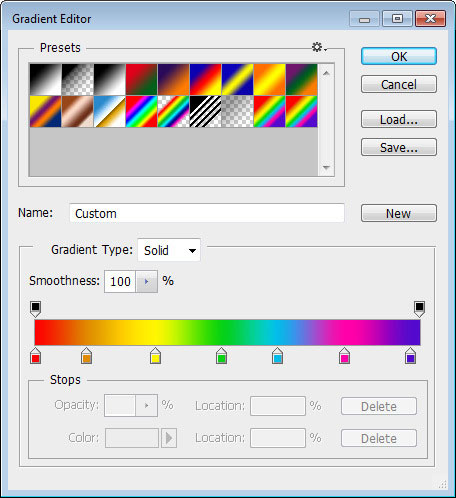Select the right opacity stop above gradient

tap(419, 309)
